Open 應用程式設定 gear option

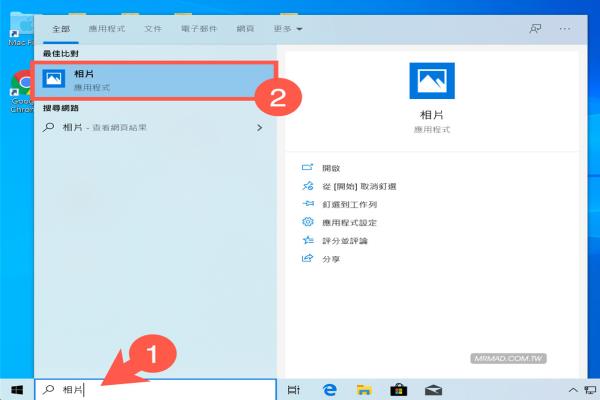pyautogui.click(x=339, y=222)
